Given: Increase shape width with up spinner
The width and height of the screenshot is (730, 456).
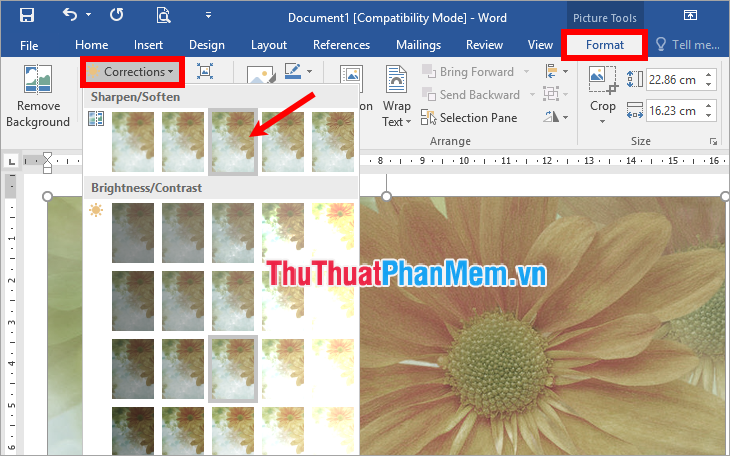Looking at the screenshot, I should click(708, 105).
